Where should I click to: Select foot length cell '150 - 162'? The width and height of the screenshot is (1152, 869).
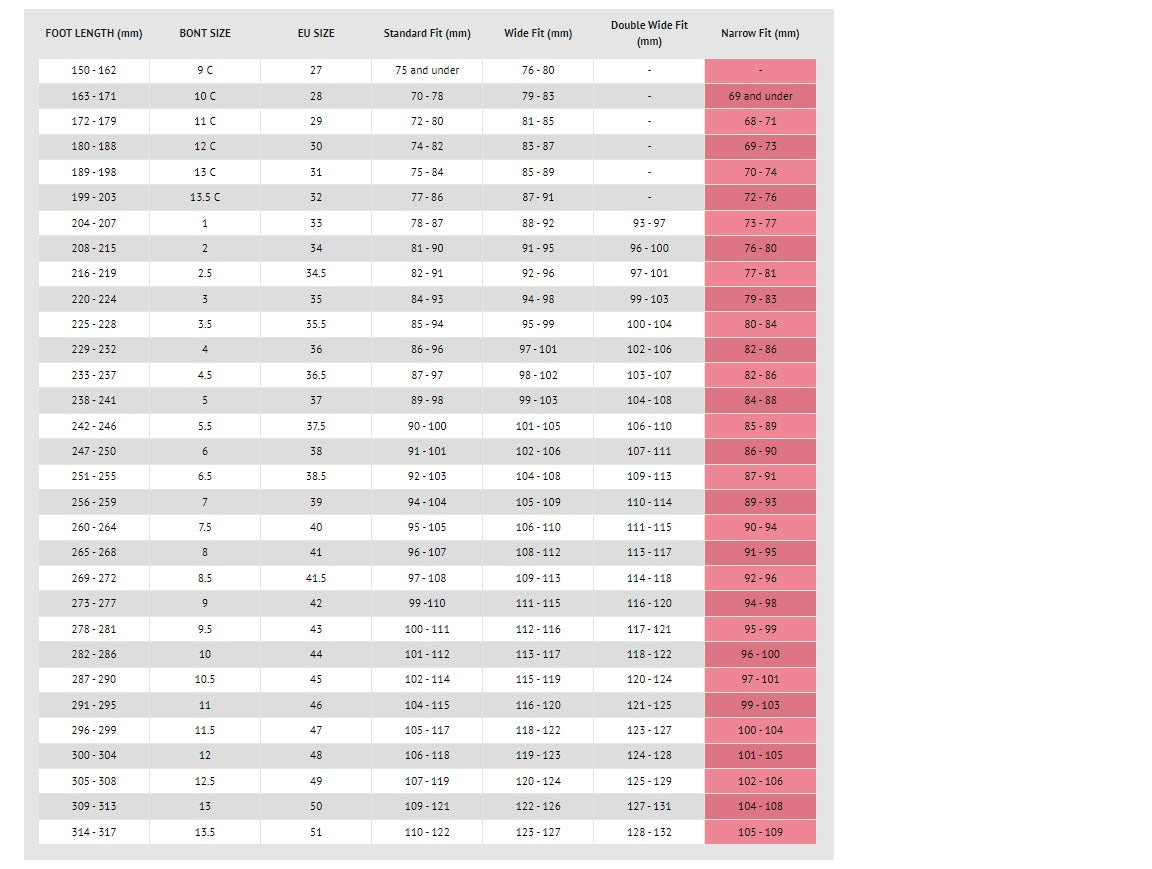[x=94, y=71]
